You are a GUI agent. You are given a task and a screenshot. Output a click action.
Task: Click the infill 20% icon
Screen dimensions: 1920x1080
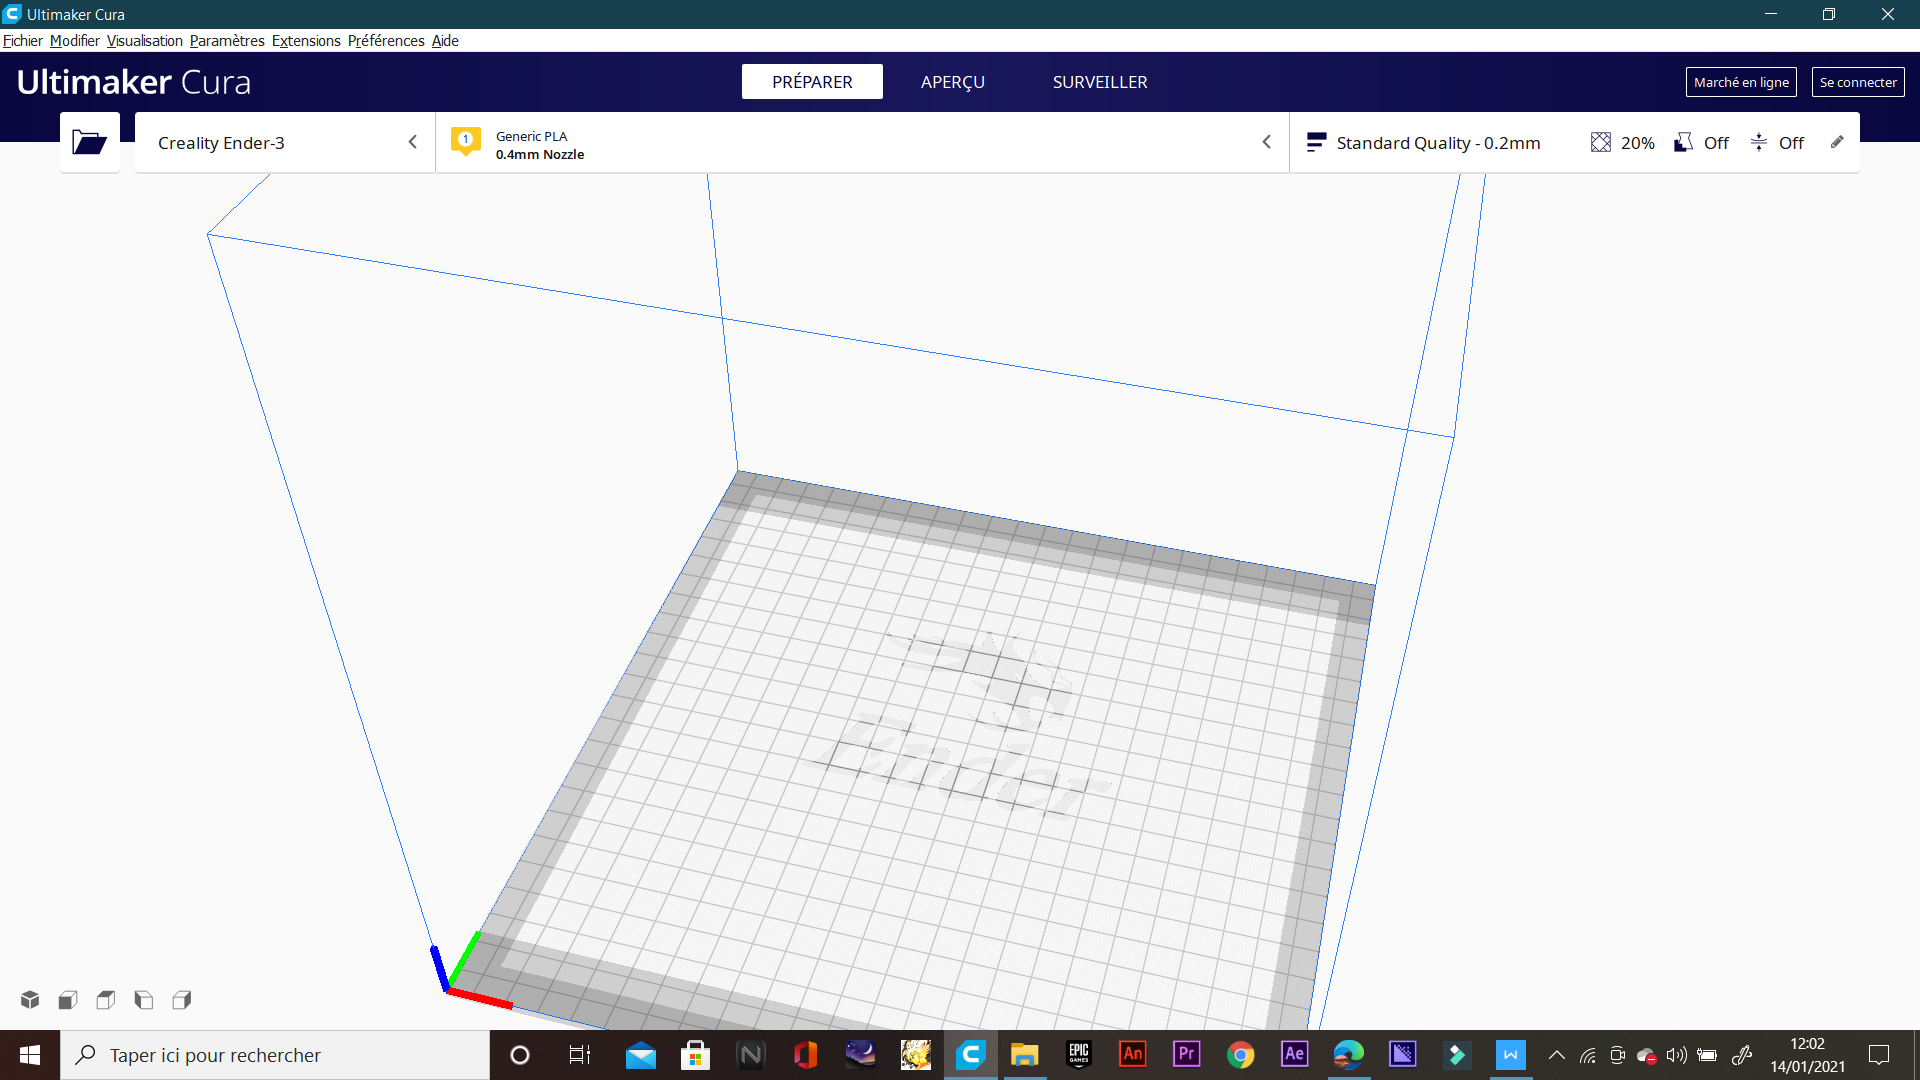[1601, 142]
